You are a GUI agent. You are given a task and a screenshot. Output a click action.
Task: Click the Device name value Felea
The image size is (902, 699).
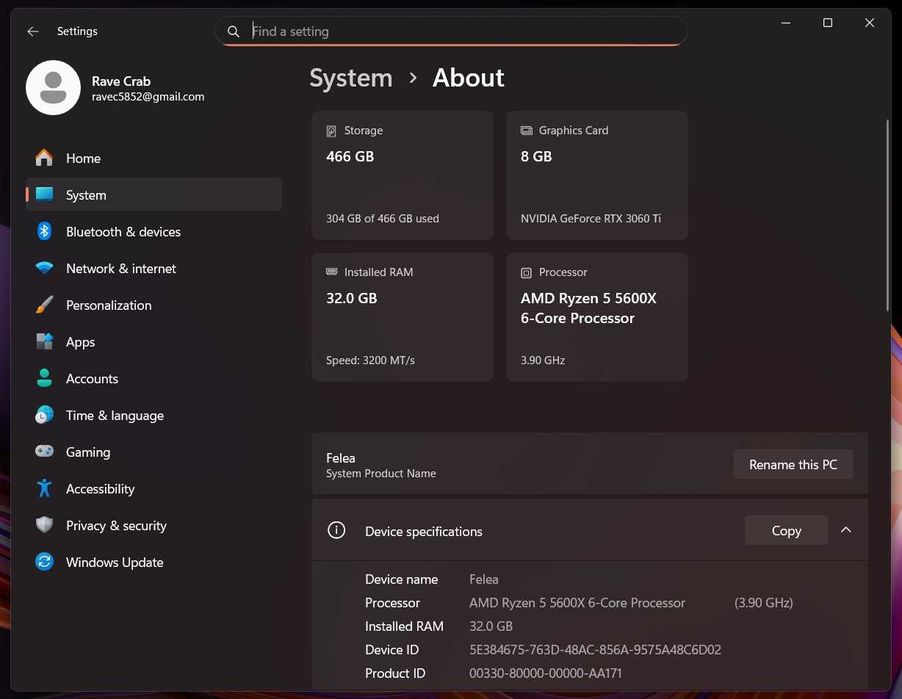484,579
